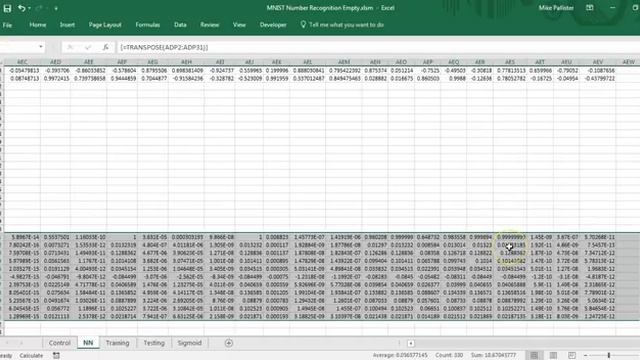This screenshot has height=360, width=640.
Task: Select the Review ribbon tab
Action: coord(209,25)
